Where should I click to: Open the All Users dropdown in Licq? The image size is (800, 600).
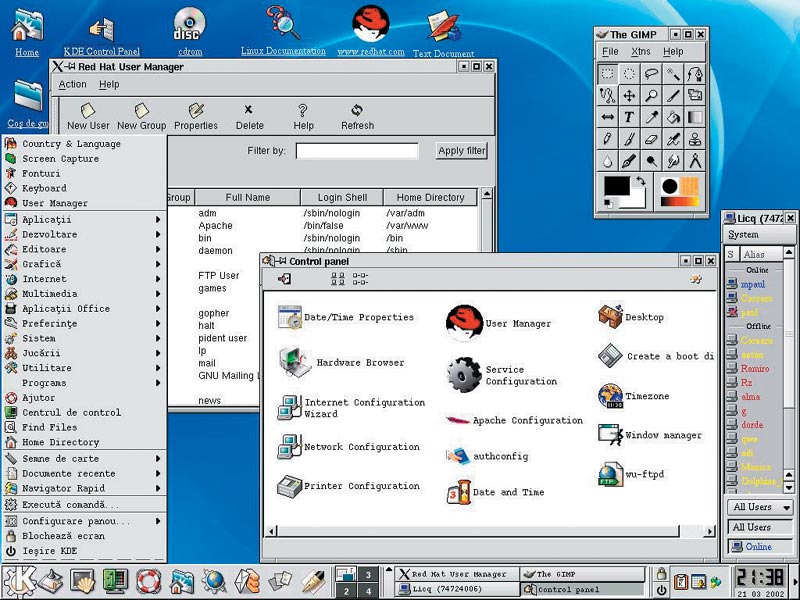[760, 507]
